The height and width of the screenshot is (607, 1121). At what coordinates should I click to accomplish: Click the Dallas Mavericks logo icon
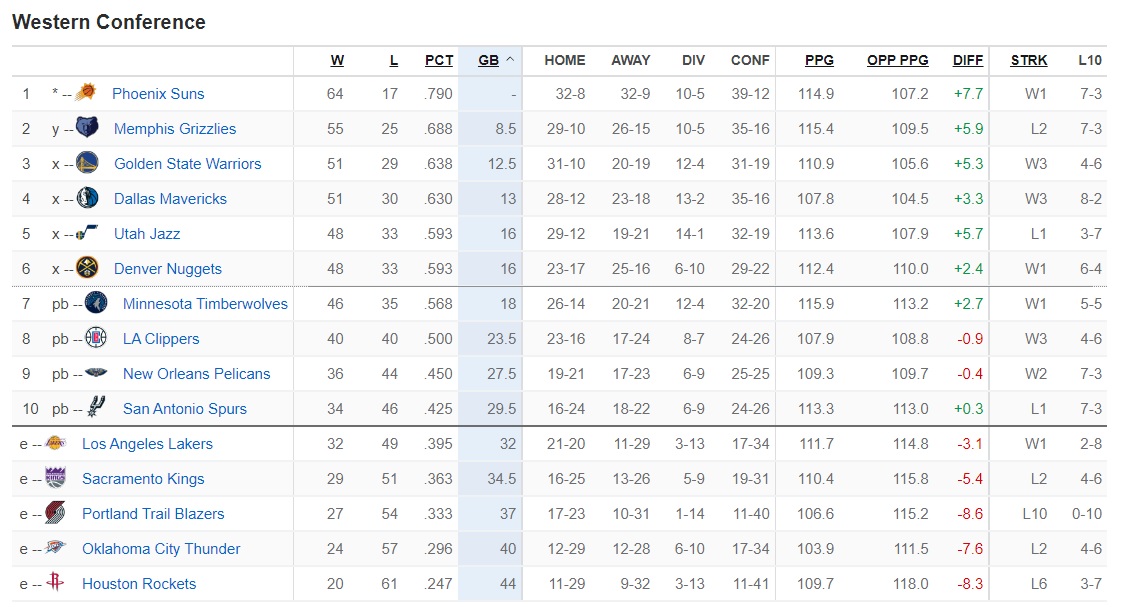click(x=87, y=198)
